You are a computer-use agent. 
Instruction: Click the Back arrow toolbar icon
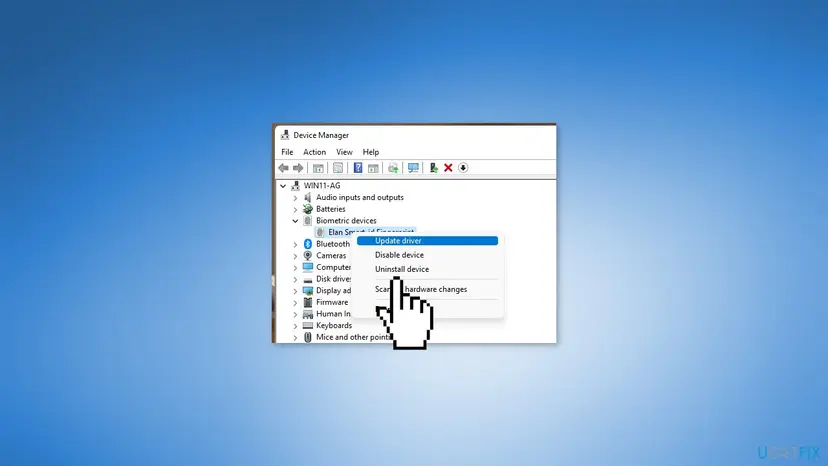tap(284, 168)
